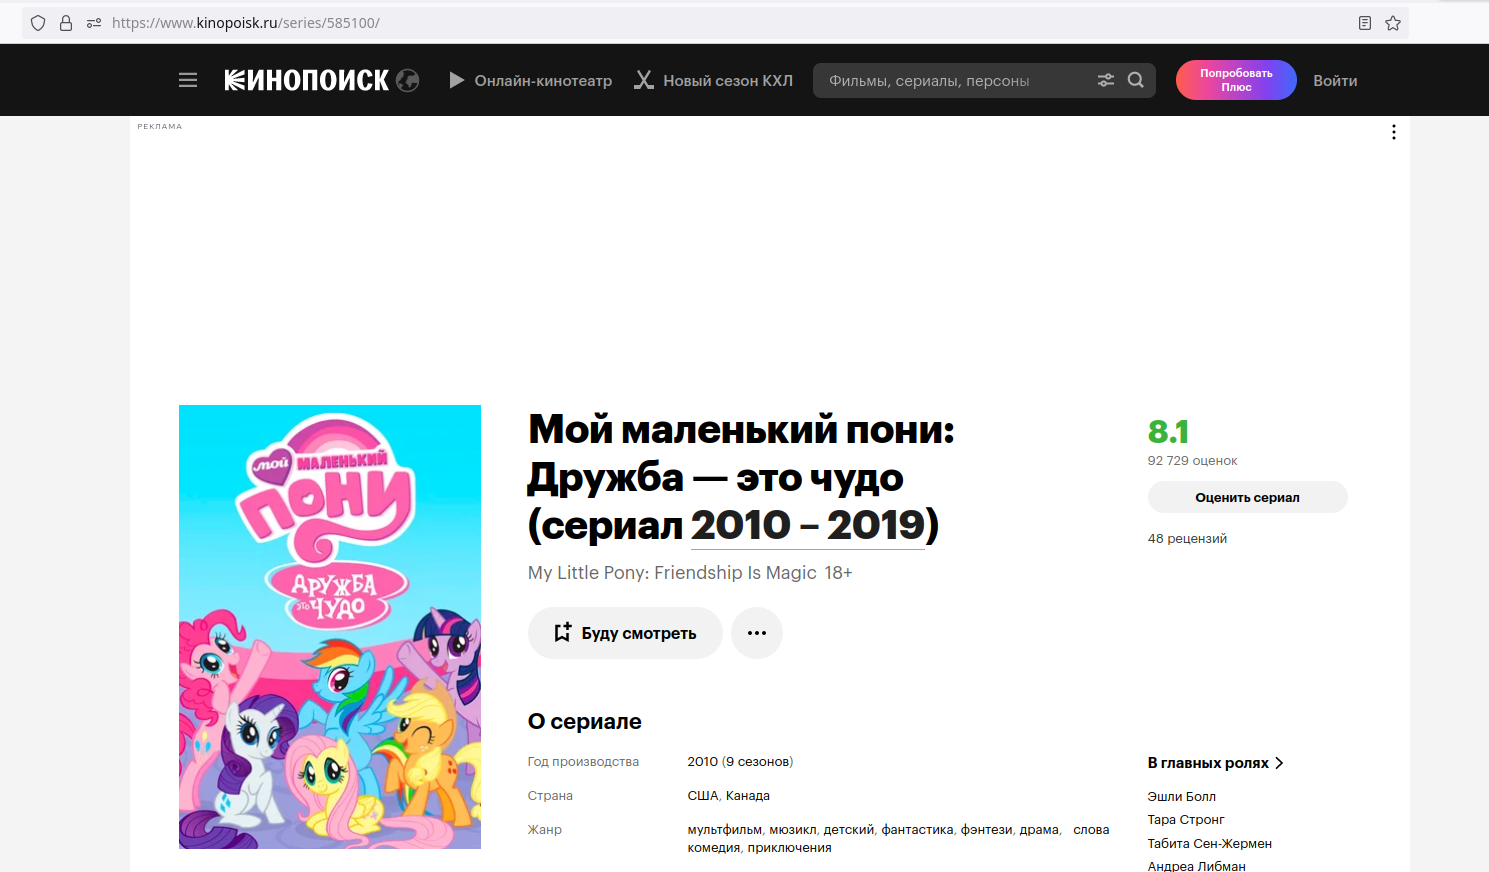Click "Войти" to sign in
This screenshot has width=1489, height=872.
tap(1335, 80)
